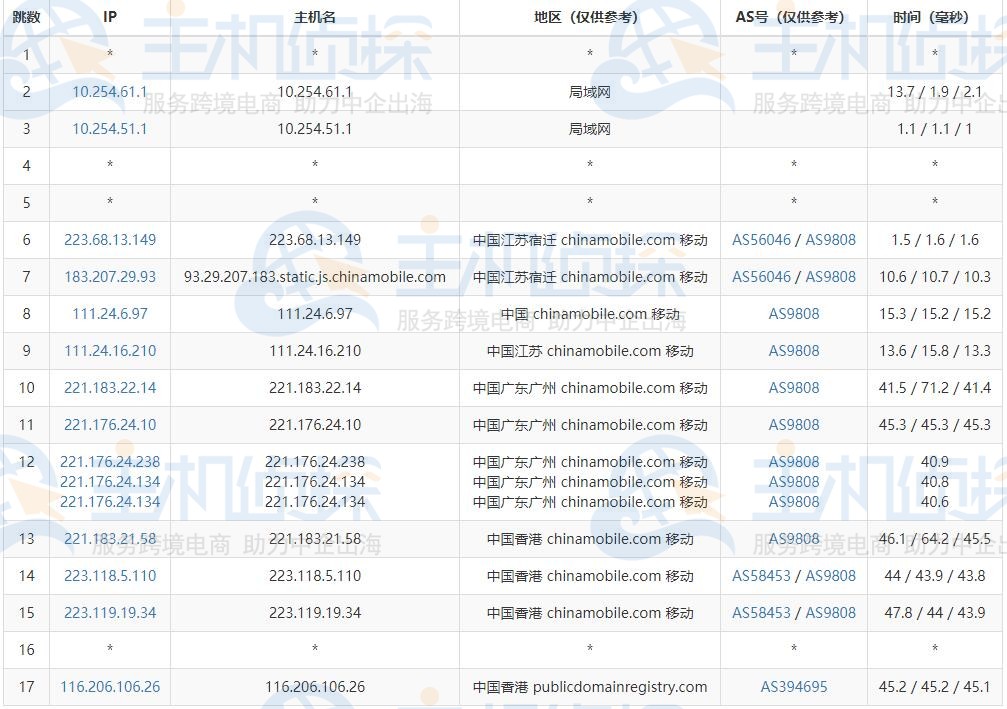Select IP 221.176.24.238 in hop 12
The width and height of the screenshot is (1007, 709).
109,462
